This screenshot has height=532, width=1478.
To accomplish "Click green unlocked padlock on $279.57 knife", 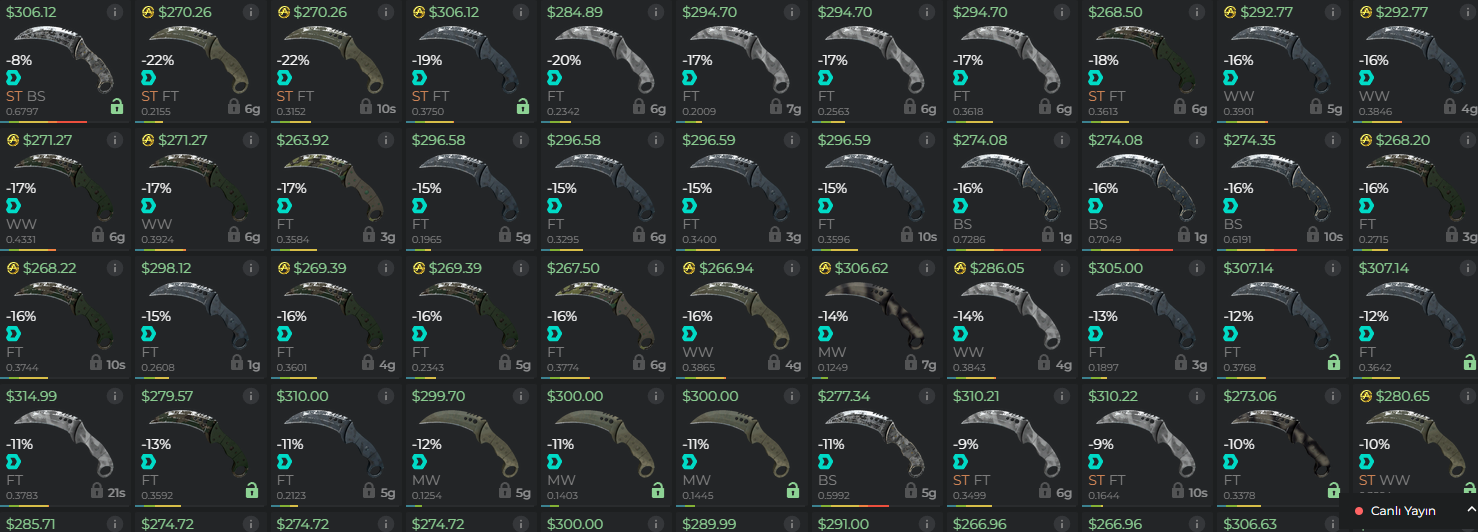I will coord(252,491).
